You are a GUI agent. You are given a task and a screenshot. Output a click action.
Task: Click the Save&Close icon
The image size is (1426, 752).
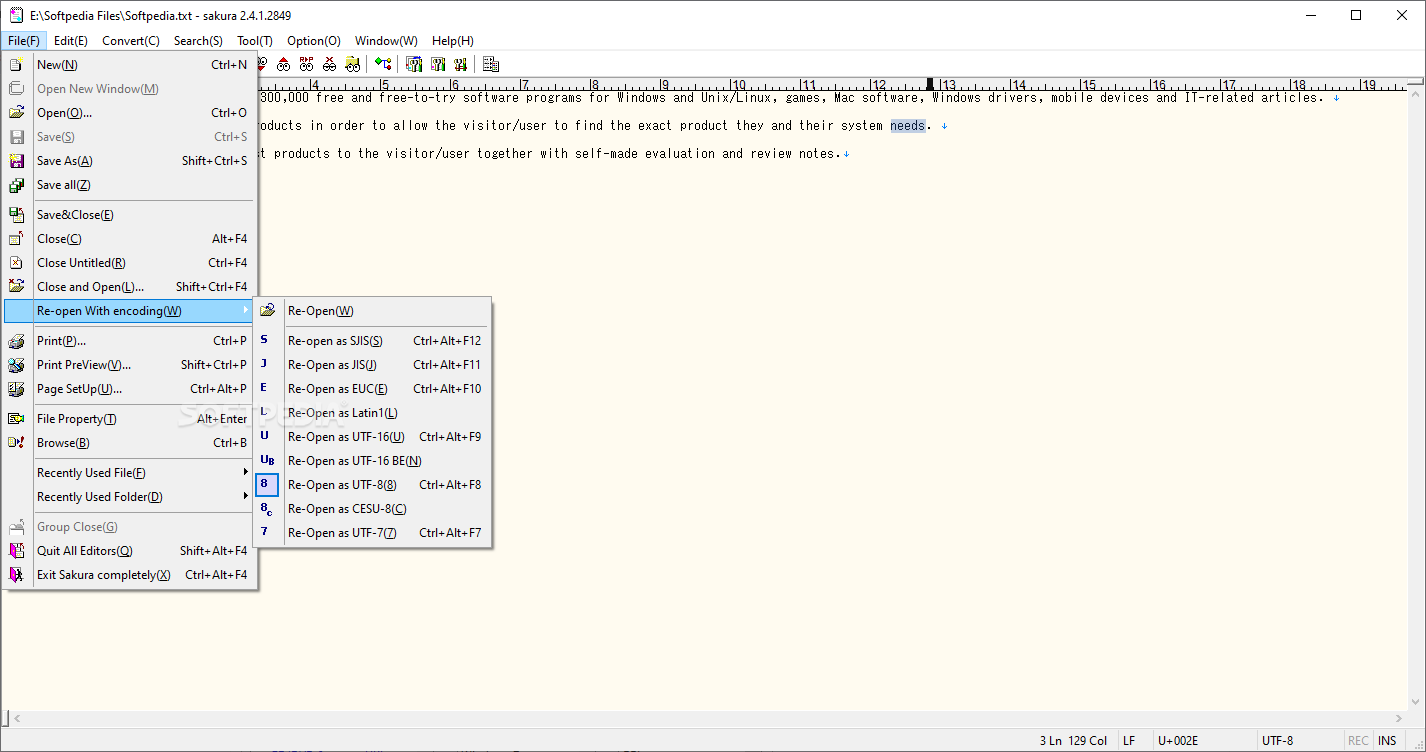click(16, 215)
